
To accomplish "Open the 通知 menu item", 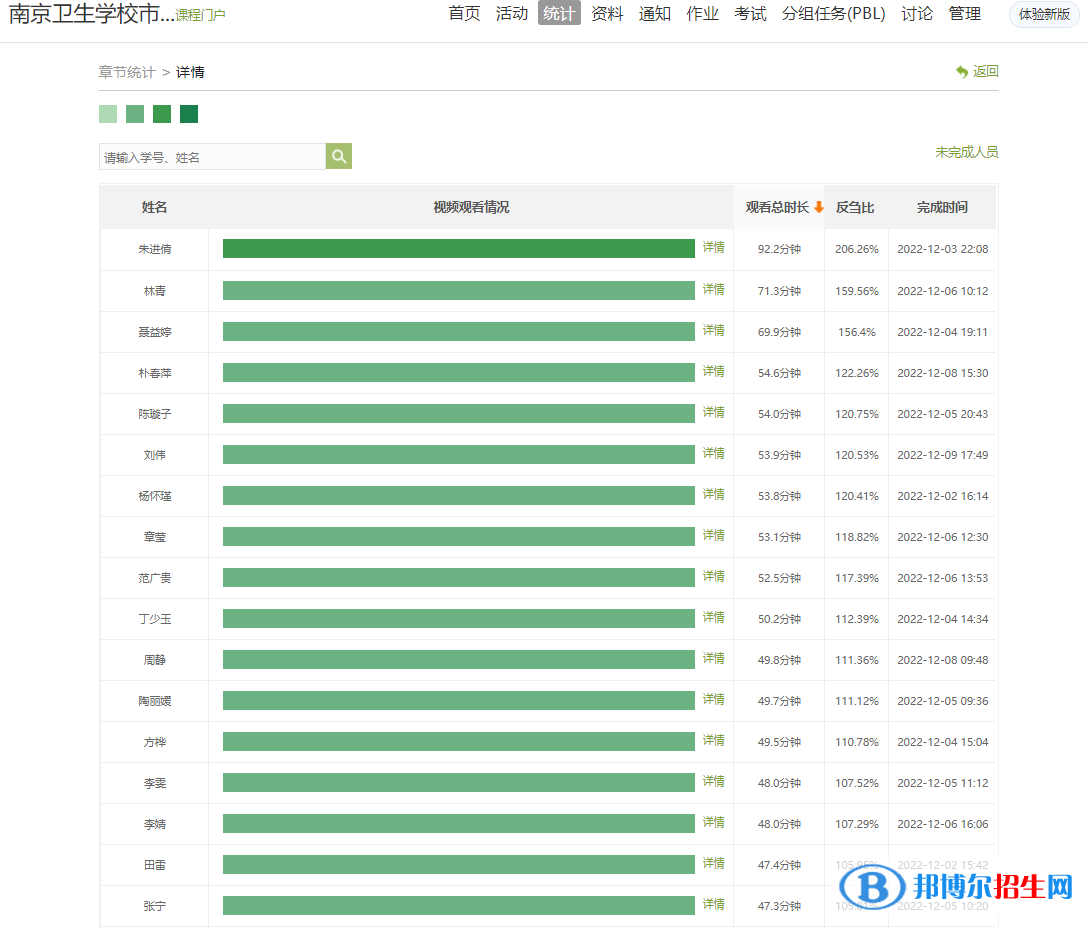I will (x=654, y=14).
